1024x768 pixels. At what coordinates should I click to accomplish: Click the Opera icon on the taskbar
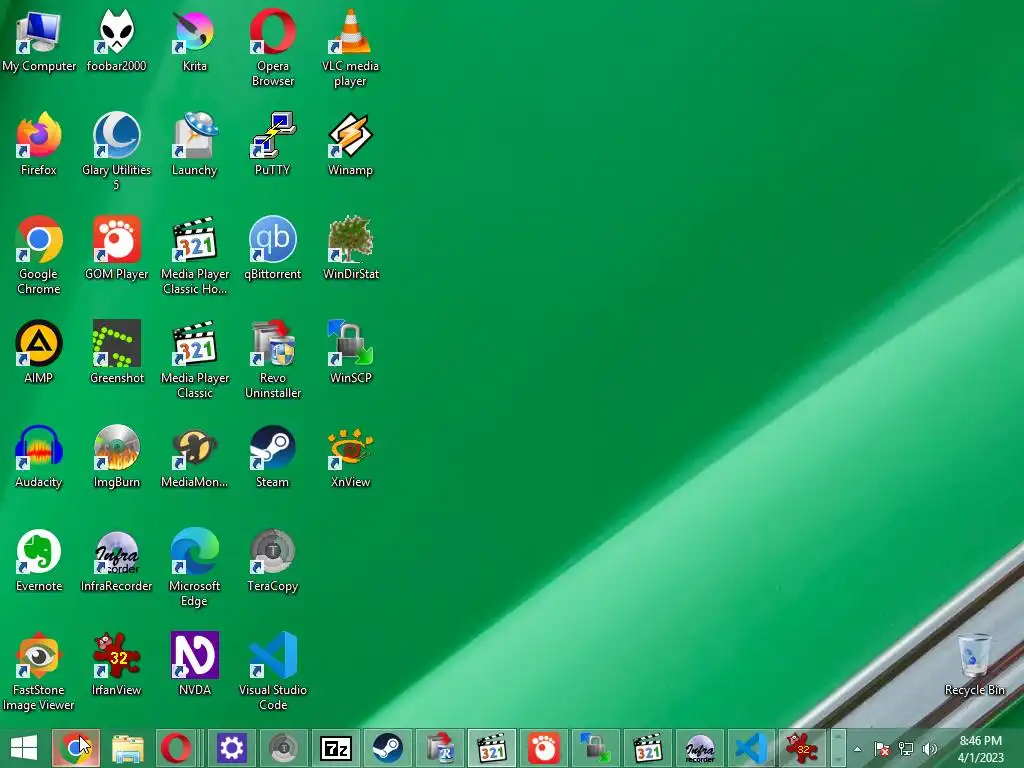coord(176,748)
